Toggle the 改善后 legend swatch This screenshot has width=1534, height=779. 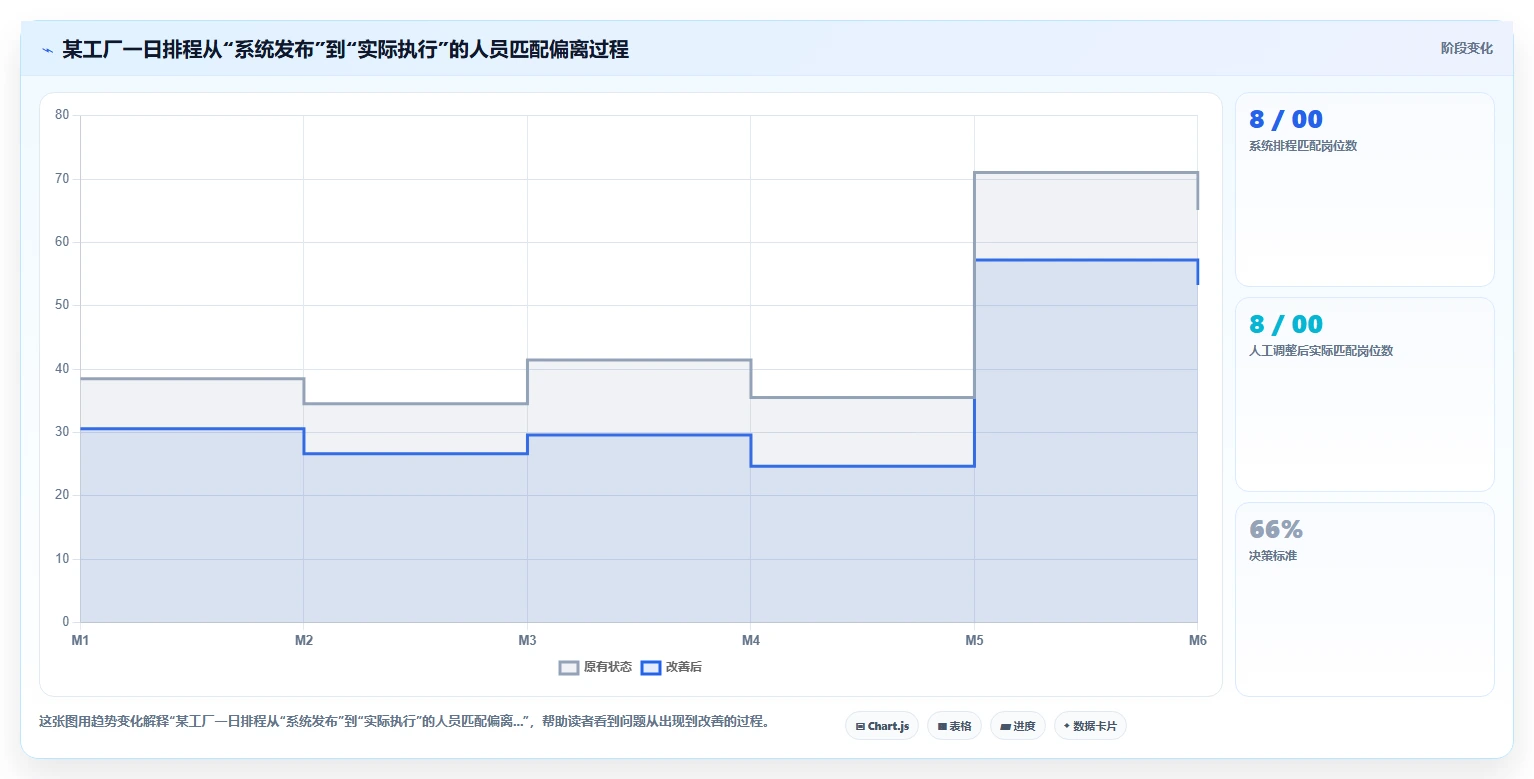pyautogui.click(x=651, y=668)
